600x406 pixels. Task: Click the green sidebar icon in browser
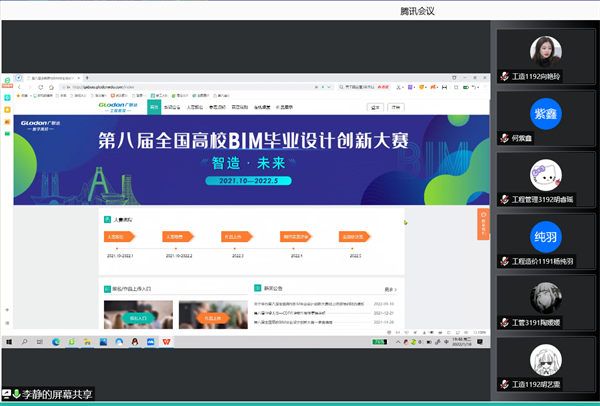pyautogui.click(x=7, y=134)
